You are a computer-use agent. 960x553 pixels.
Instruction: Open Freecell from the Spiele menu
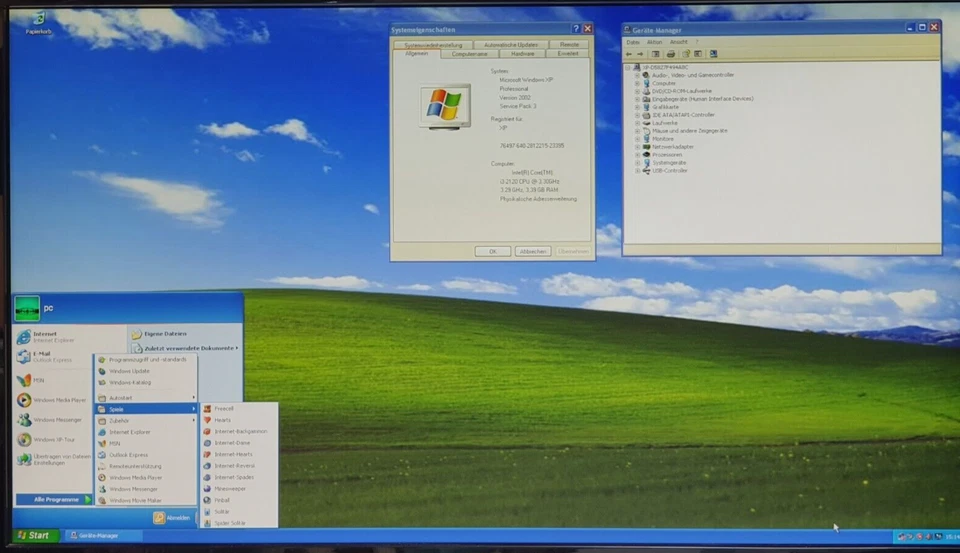click(x=239, y=408)
